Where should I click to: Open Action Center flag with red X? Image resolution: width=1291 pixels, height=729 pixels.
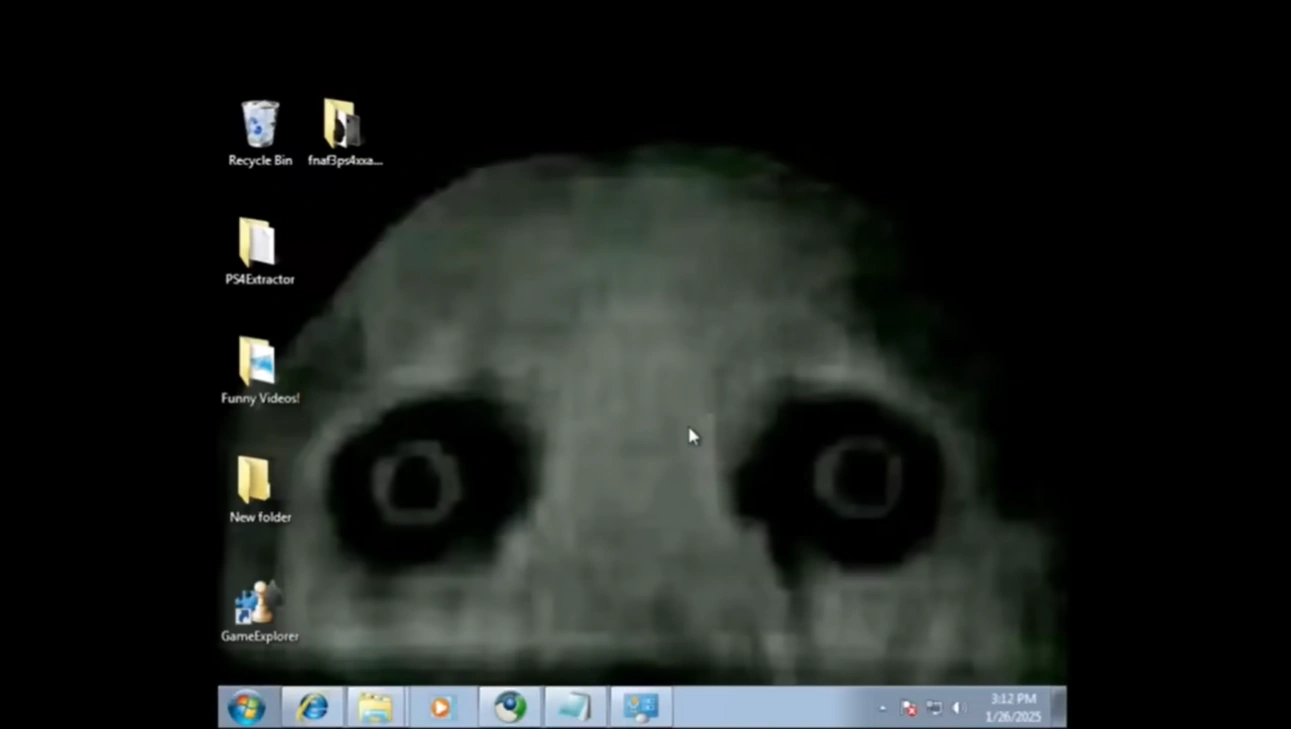pyautogui.click(x=908, y=709)
